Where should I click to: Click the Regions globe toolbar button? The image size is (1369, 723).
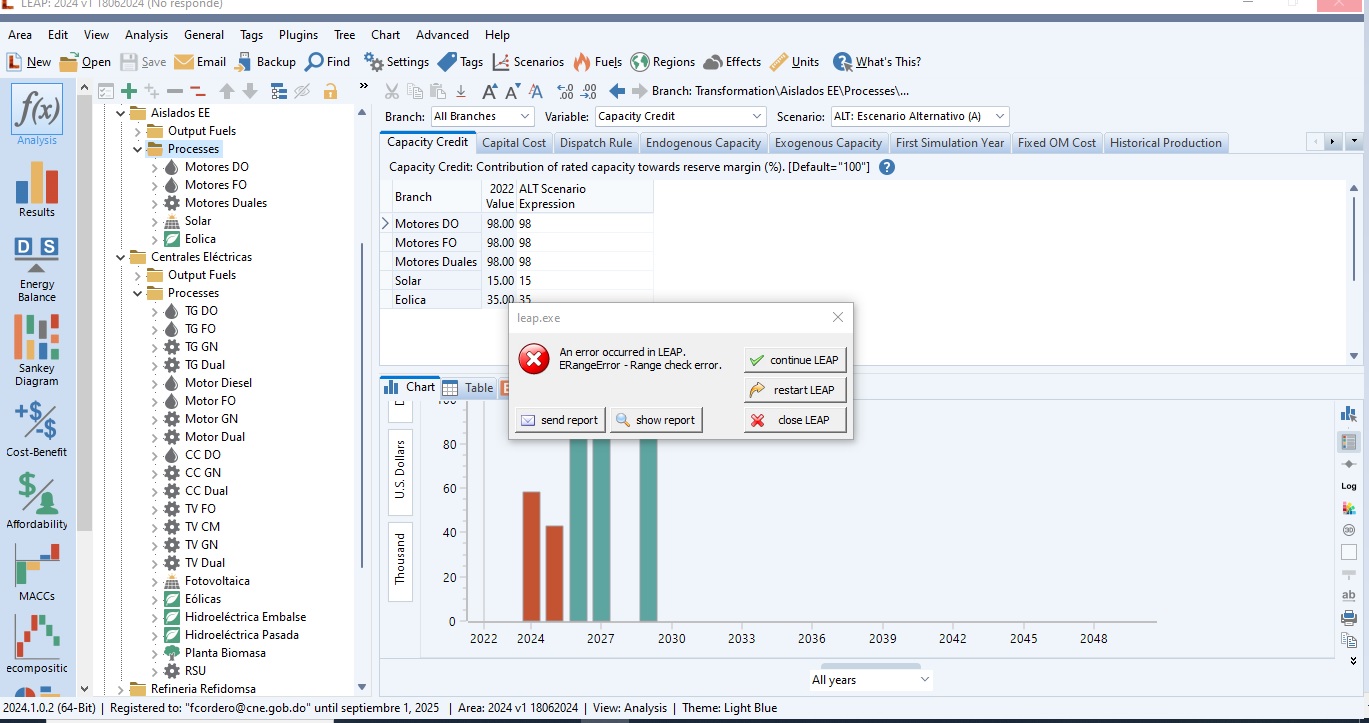click(662, 62)
